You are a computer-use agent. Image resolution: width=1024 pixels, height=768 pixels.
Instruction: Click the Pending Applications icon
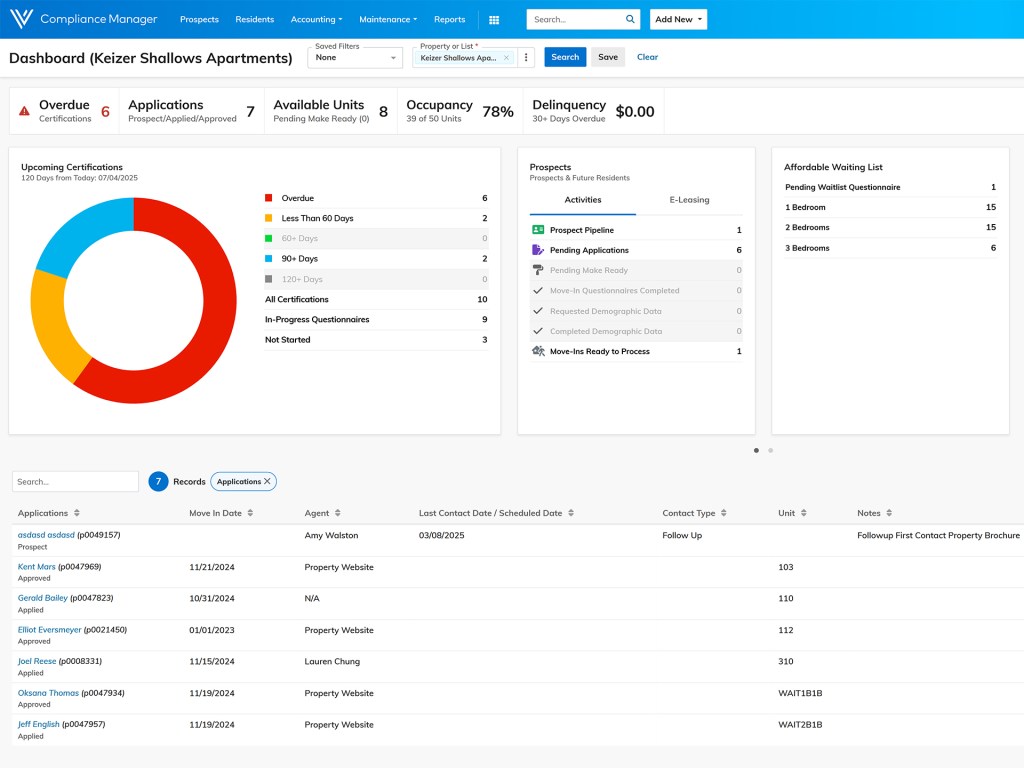[x=538, y=250]
